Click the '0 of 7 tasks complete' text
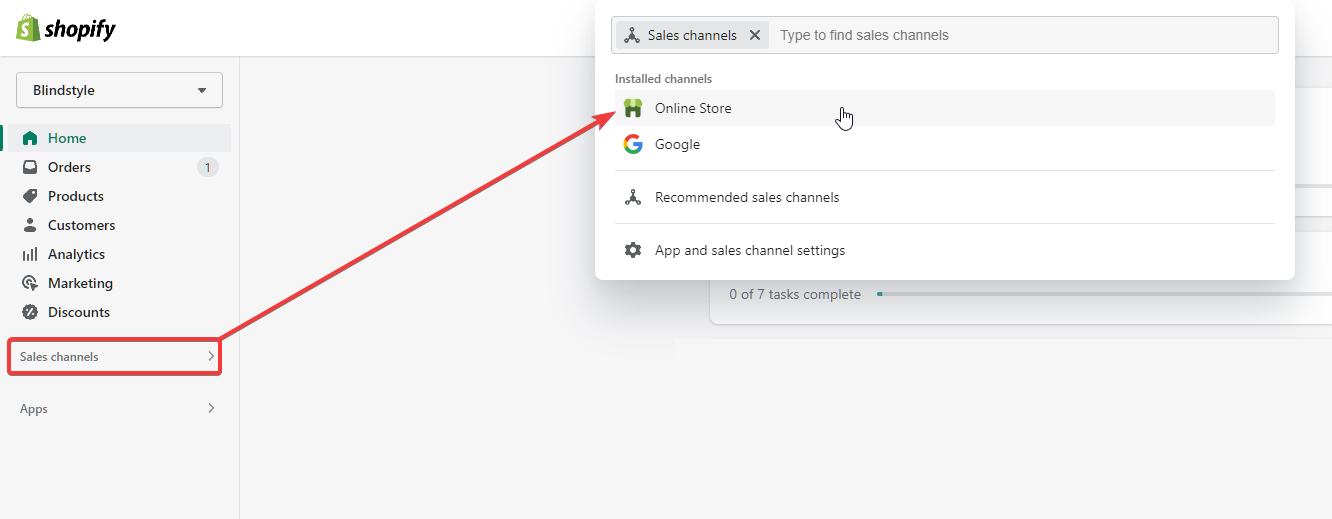Image resolution: width=1332 pixels, height=519 pixels. pos(795,294)
